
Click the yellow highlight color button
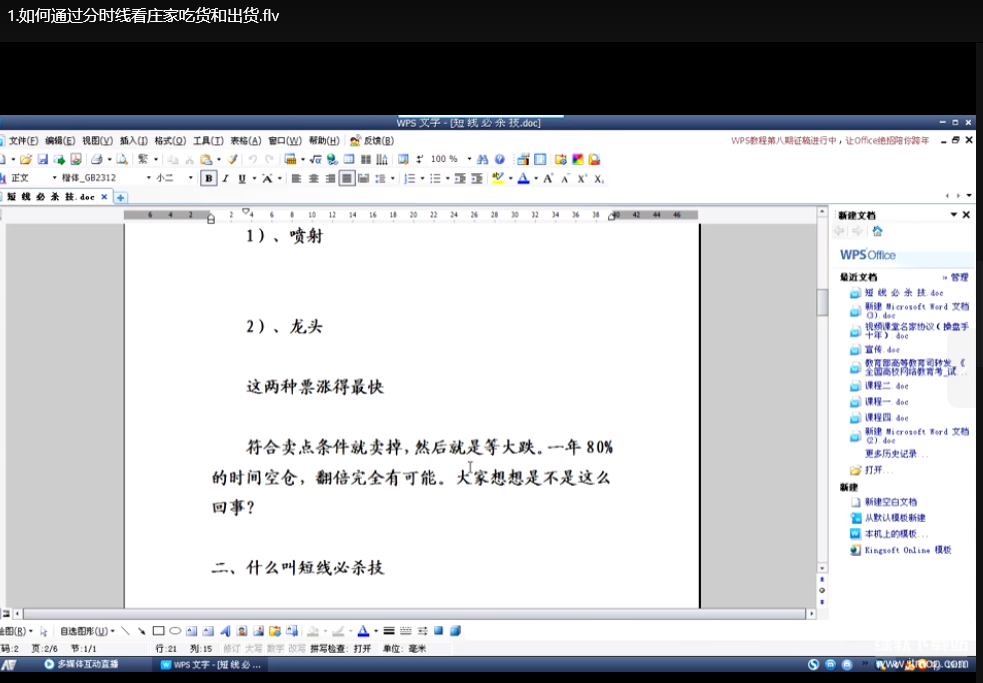pos(498,179)
